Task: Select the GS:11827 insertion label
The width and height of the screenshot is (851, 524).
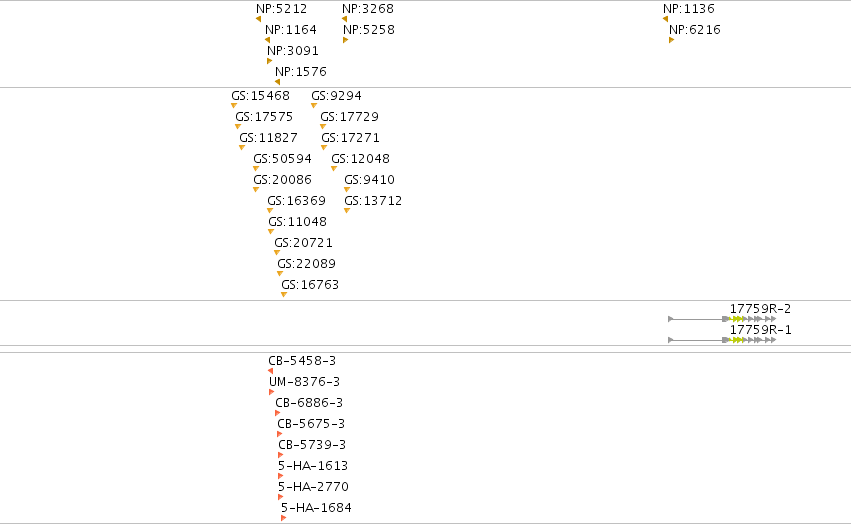Action: pos(269,138)
